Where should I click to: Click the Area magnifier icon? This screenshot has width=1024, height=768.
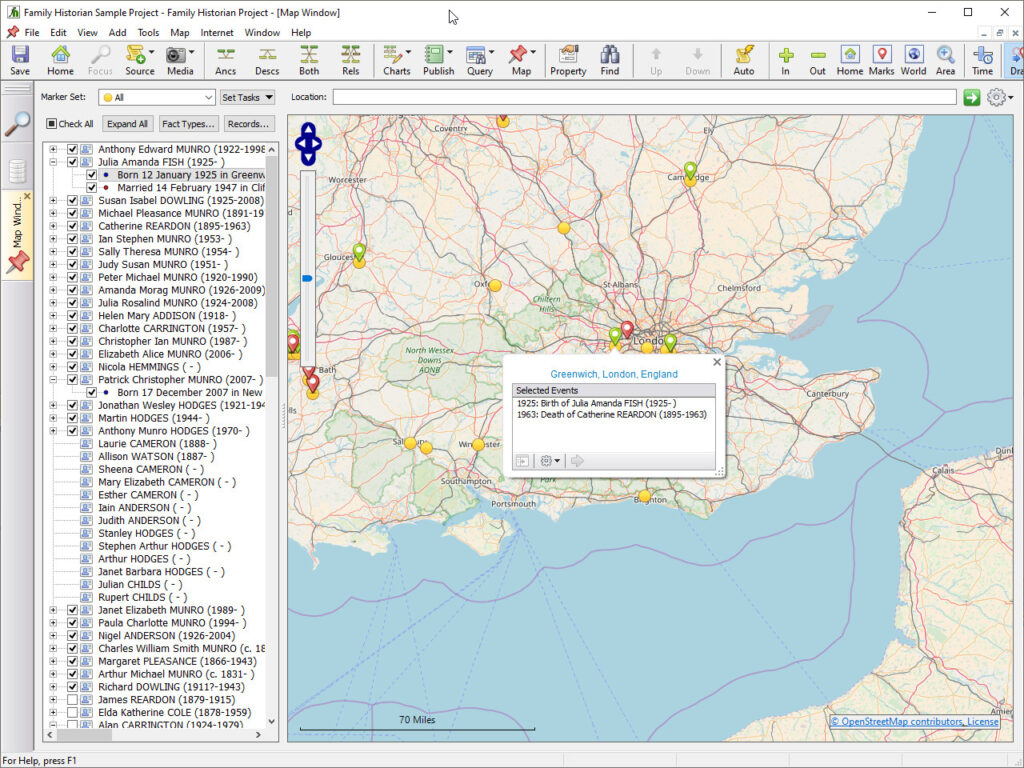point(945,60)
